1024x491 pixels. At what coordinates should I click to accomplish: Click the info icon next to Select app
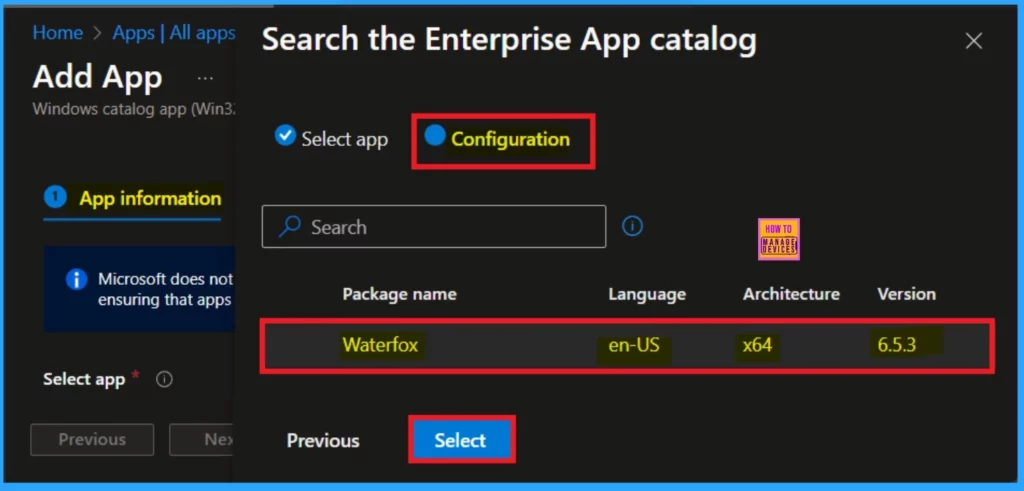click(165, 379)
